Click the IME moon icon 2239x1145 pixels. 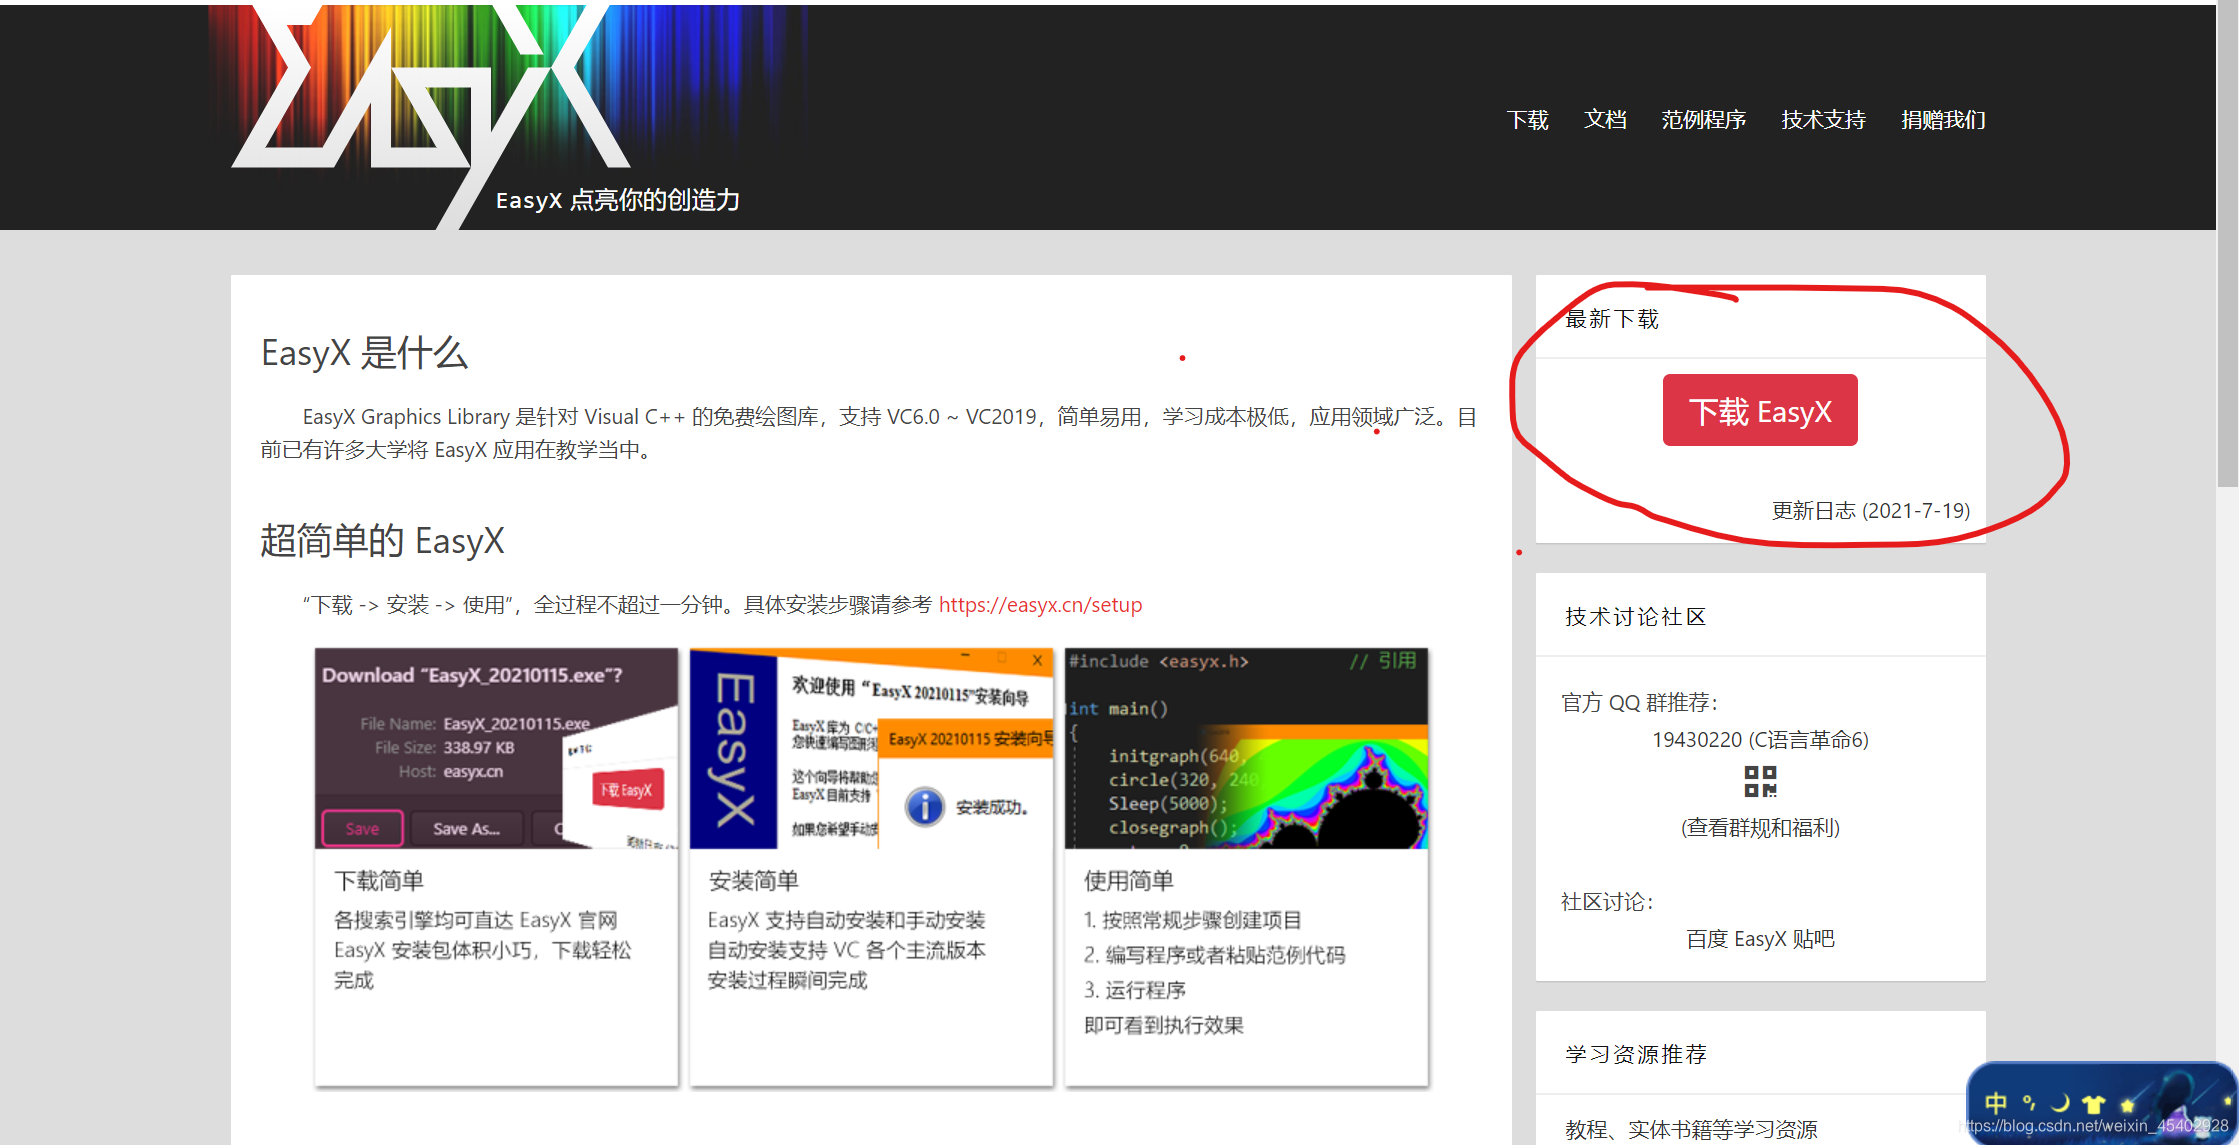[2060, 1103]
